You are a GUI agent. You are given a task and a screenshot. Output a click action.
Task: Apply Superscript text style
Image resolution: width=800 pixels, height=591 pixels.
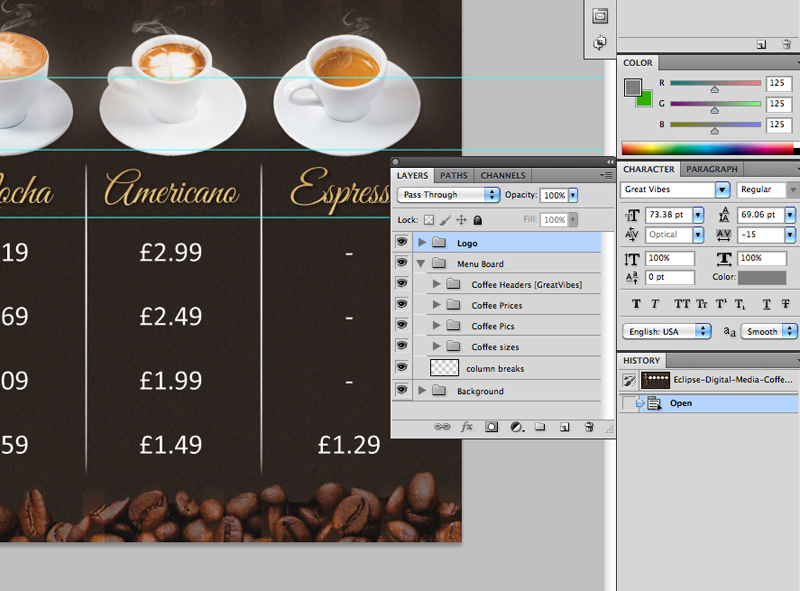pos(721,304)
